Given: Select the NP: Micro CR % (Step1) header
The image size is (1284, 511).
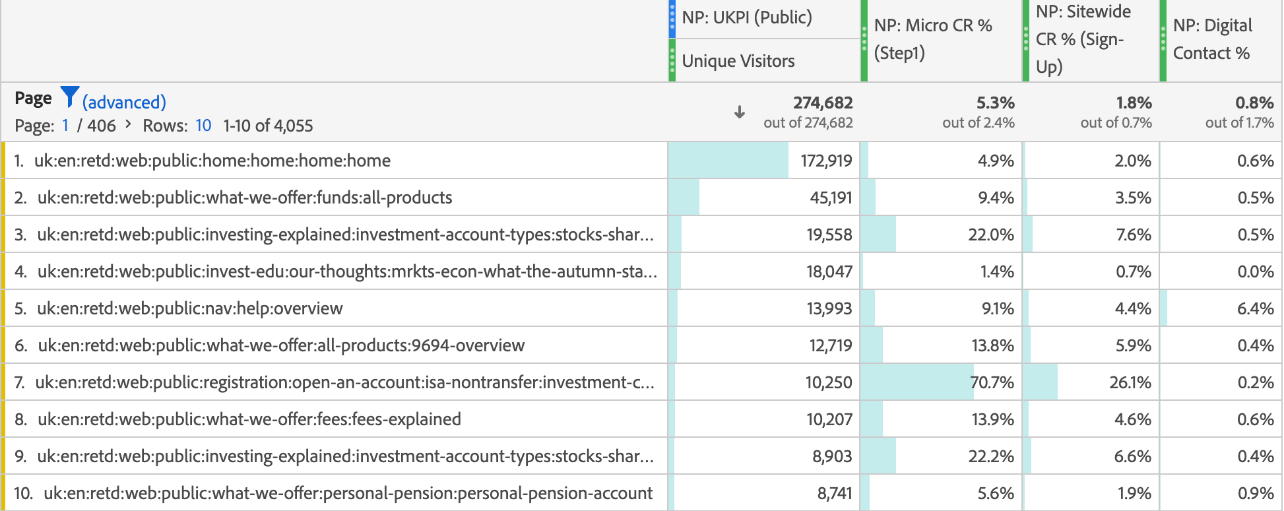Looking at the screenshot, I should point(932,40).
